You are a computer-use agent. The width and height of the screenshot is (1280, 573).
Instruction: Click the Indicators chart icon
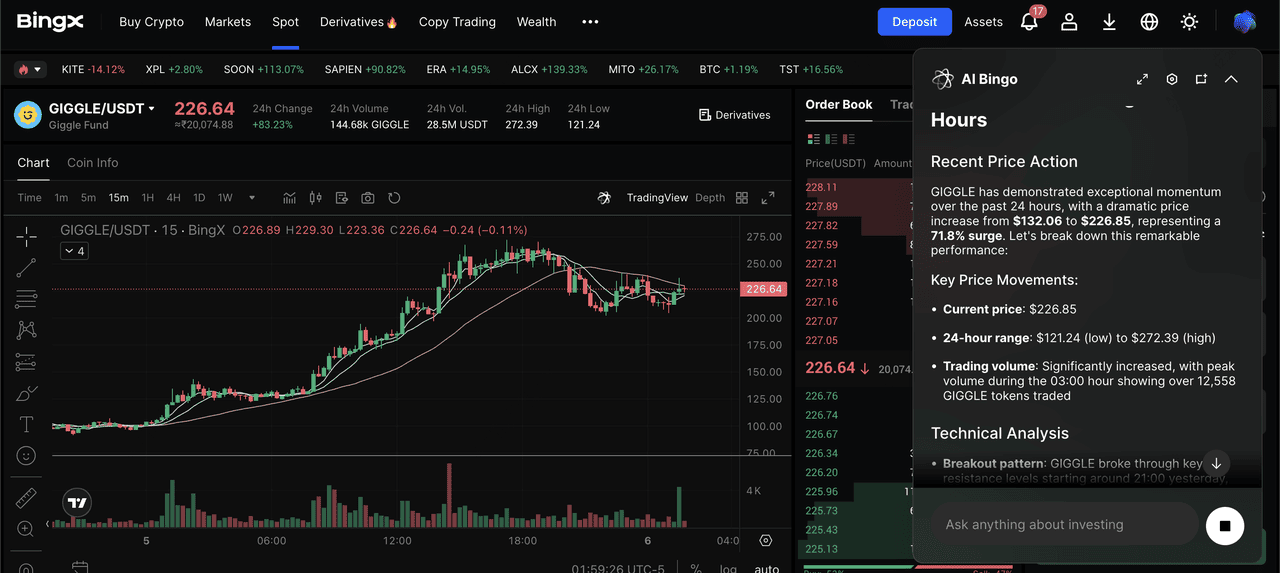[290, 198]
